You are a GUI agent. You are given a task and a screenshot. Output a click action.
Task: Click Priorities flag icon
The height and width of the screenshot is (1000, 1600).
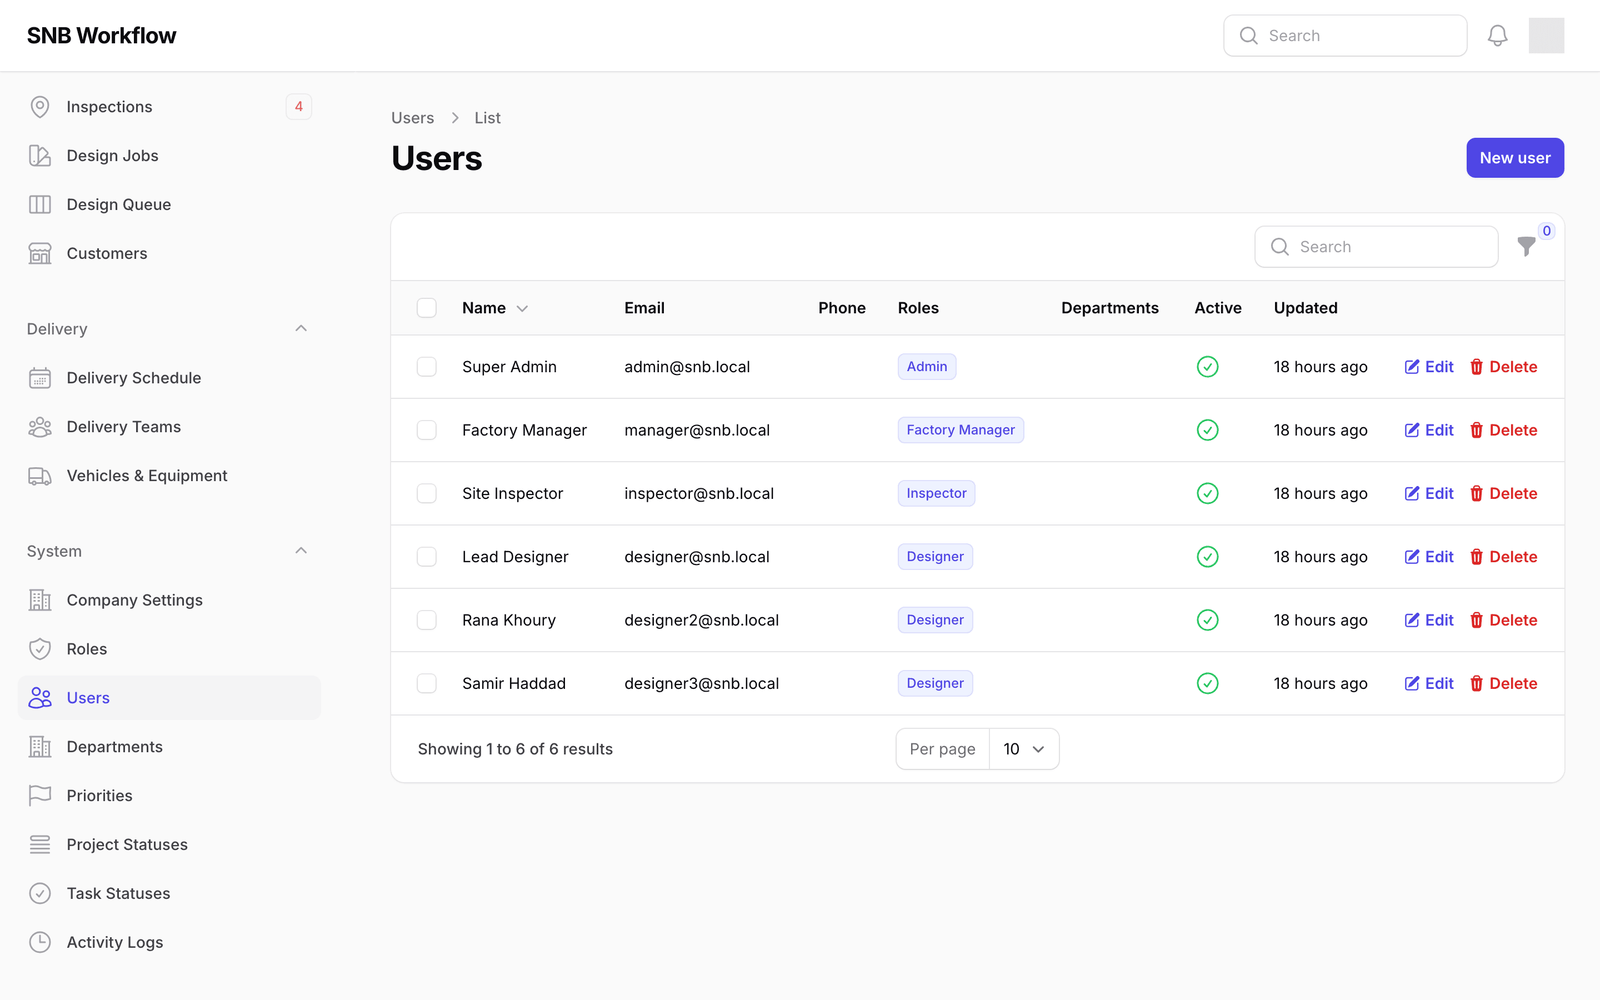click(x=40, y=796)
